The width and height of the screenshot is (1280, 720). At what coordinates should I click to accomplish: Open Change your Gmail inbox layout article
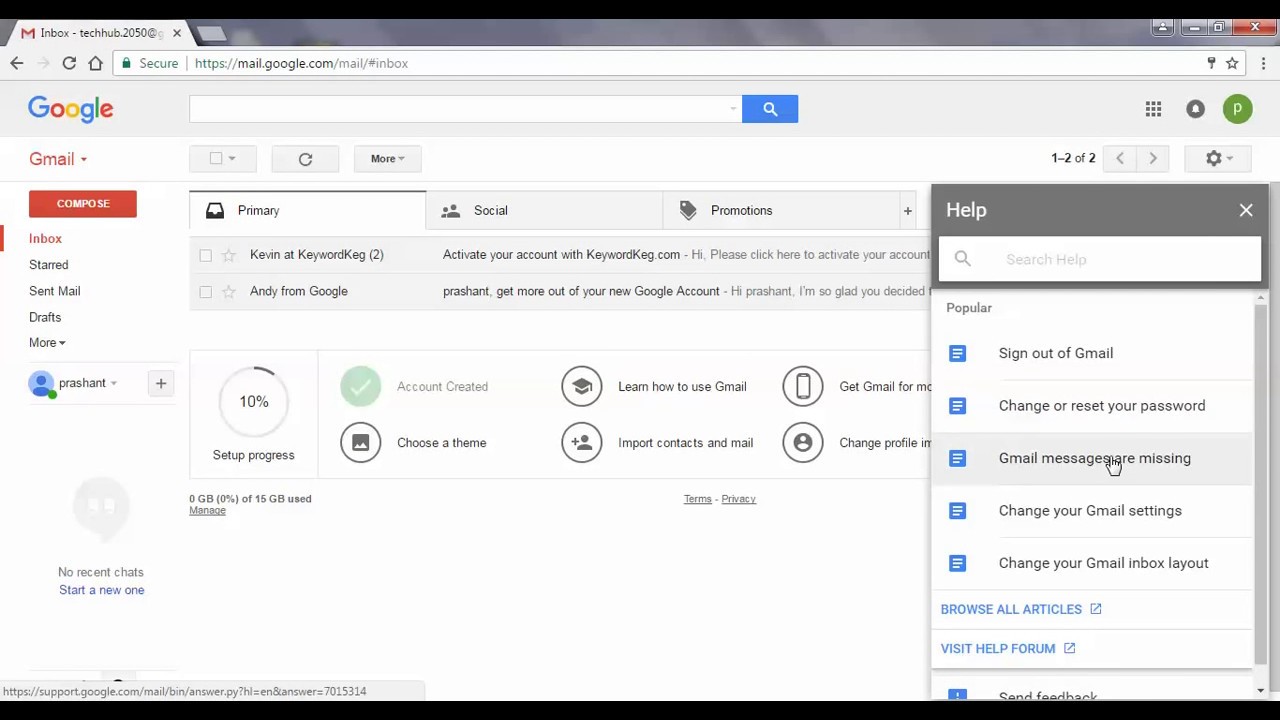[1092, 563]
